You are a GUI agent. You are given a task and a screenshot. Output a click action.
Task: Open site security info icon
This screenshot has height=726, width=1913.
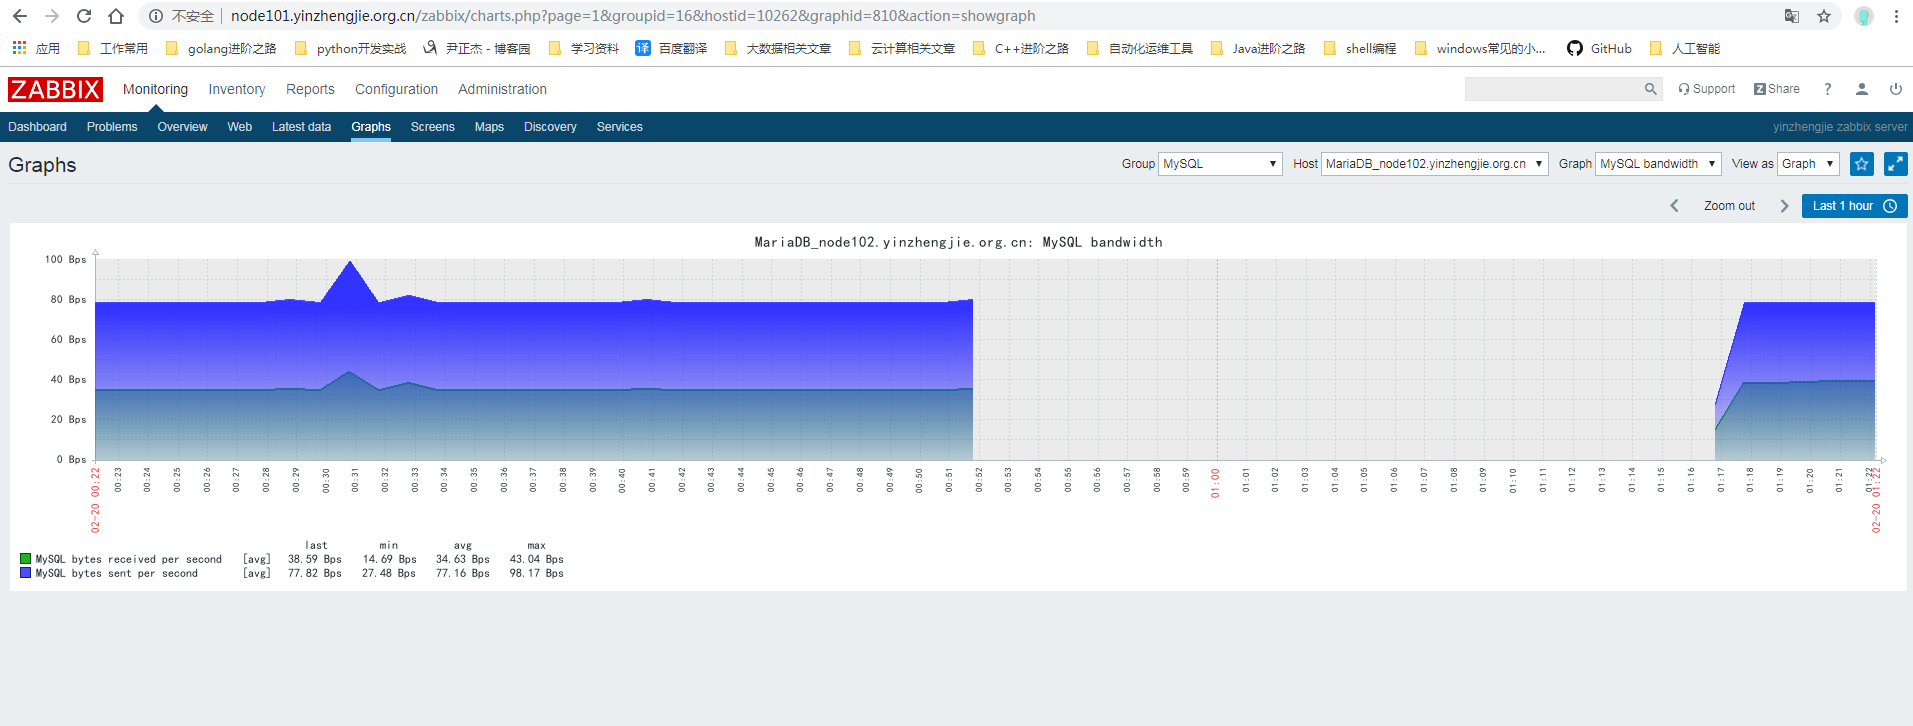coord(156,16)
